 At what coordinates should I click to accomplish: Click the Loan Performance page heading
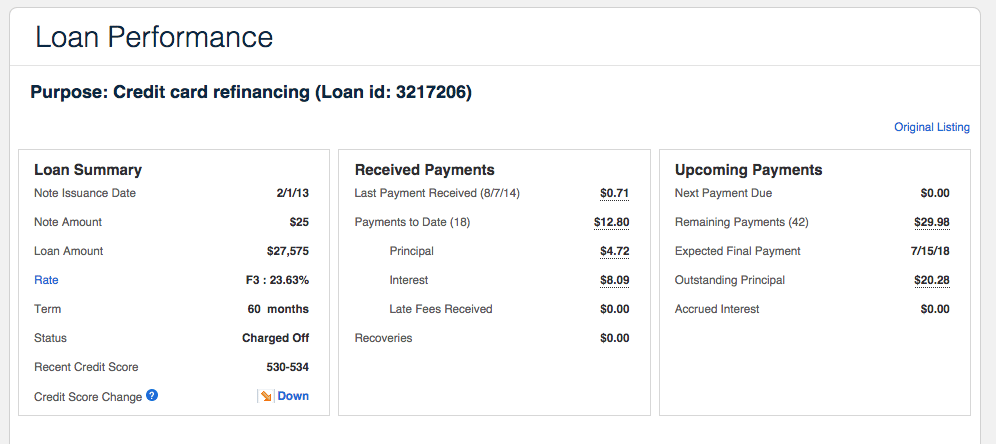click(x=154, y=37)
